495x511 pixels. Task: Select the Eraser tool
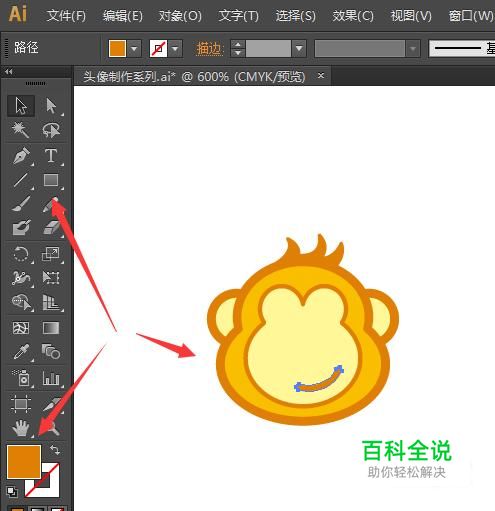pyautogui.click(x=51, y=228)
